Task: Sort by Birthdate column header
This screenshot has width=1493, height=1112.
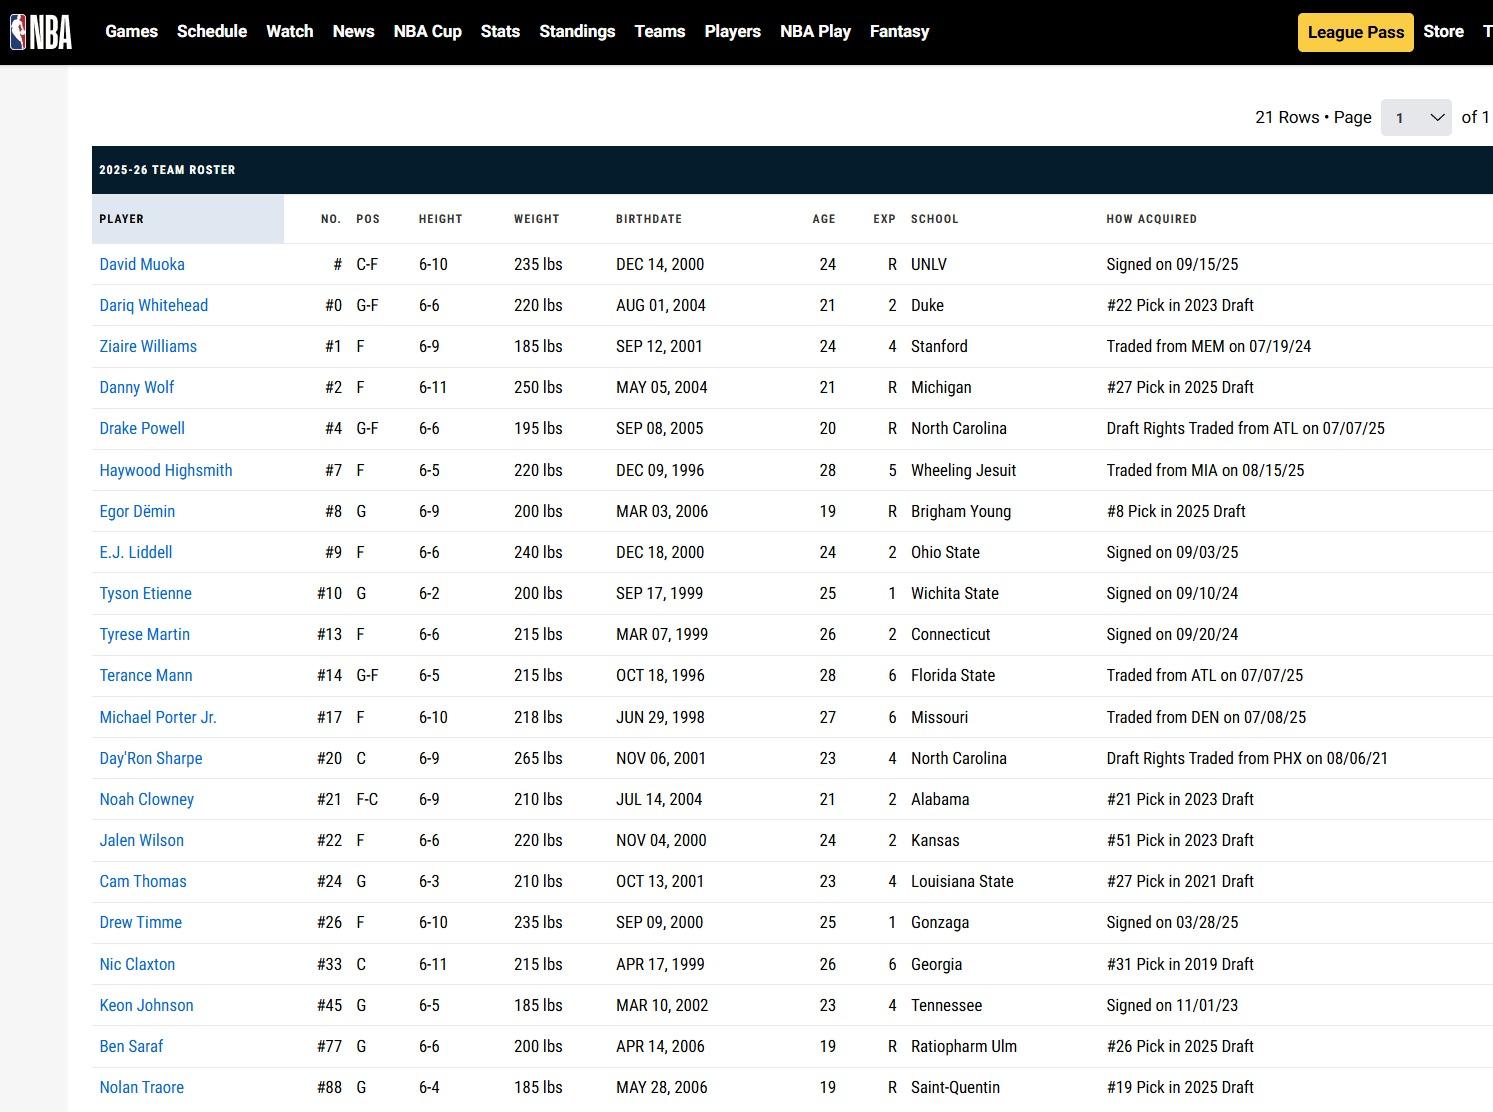Action: click(x=648, y=219)
